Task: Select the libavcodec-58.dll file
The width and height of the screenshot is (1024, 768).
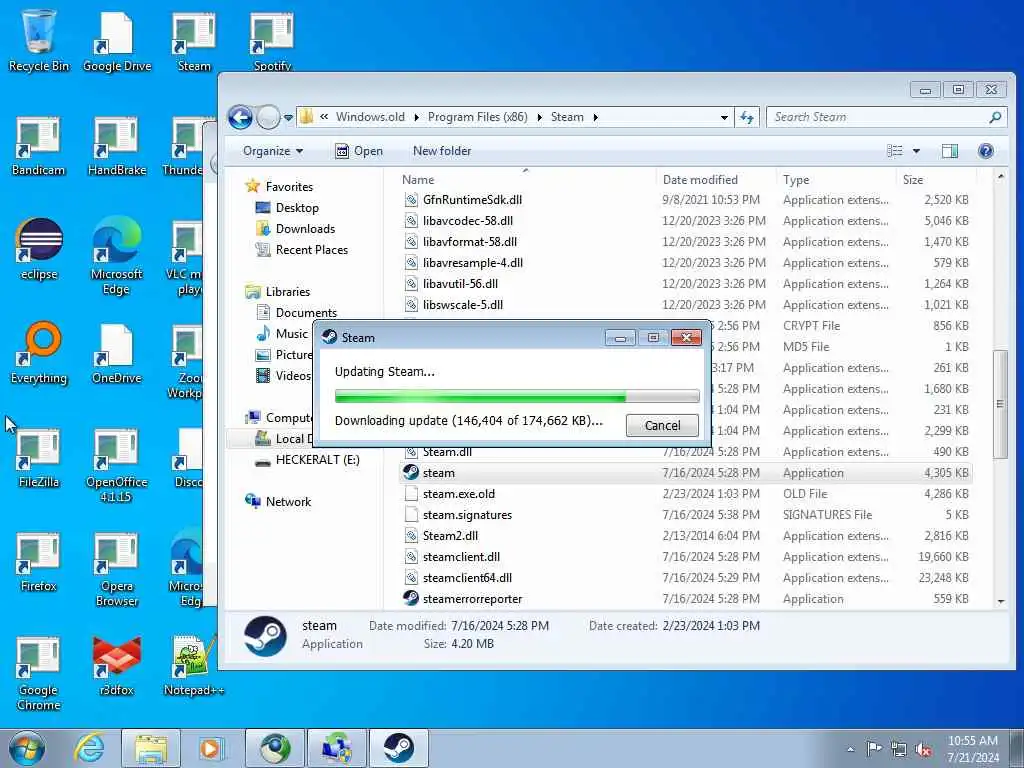Action: tap(468, 221)
